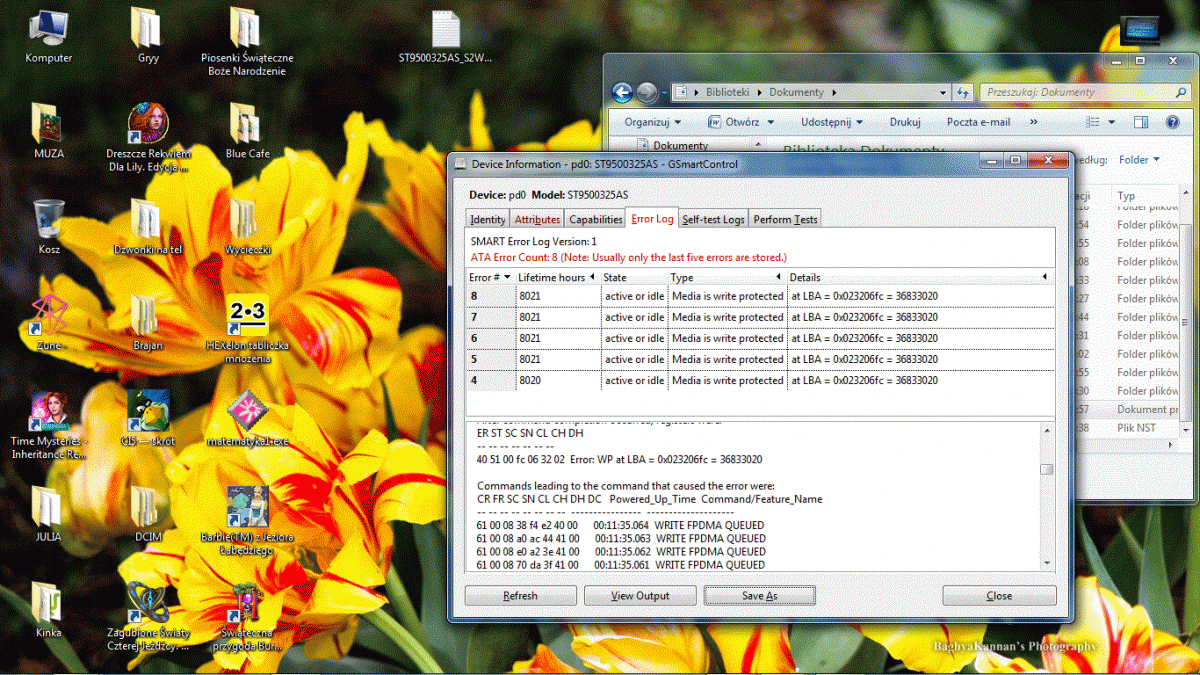Select the Wycieczki folder icon
This screenshot has width=1200, height=675.
coord(247,227)
